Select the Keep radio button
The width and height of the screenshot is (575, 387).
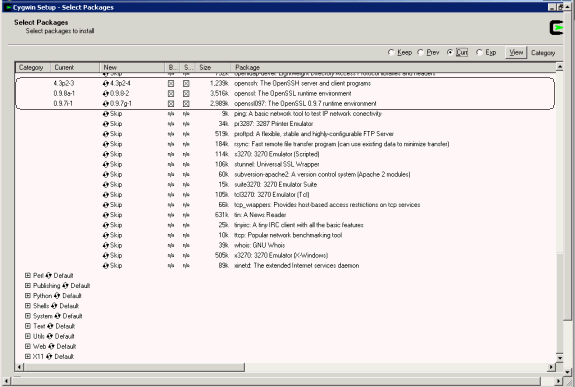(391, 52)
